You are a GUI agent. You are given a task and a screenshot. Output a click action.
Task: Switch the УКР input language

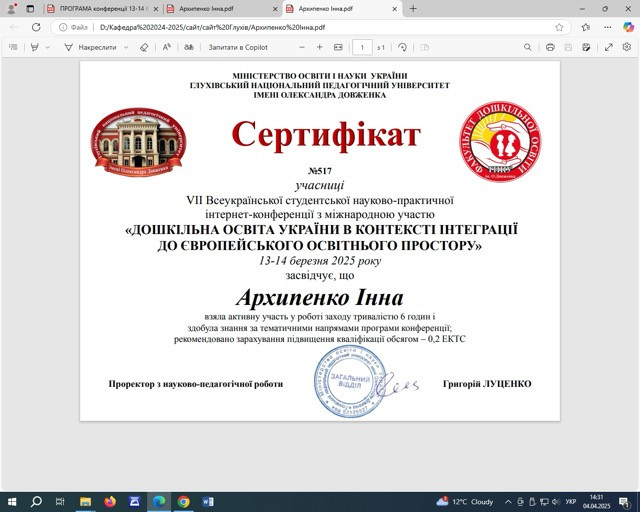click(571, 502)
